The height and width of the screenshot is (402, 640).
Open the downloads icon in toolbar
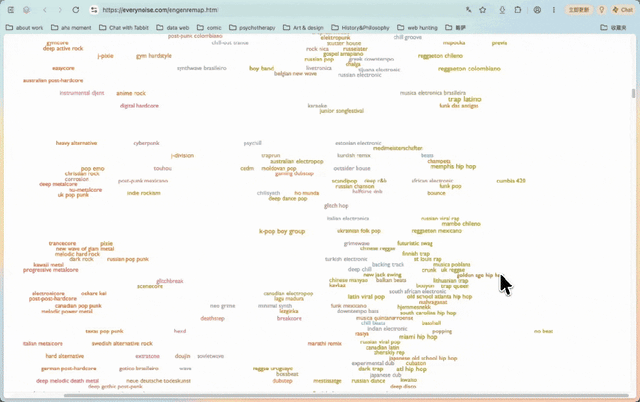click(502, 10)
